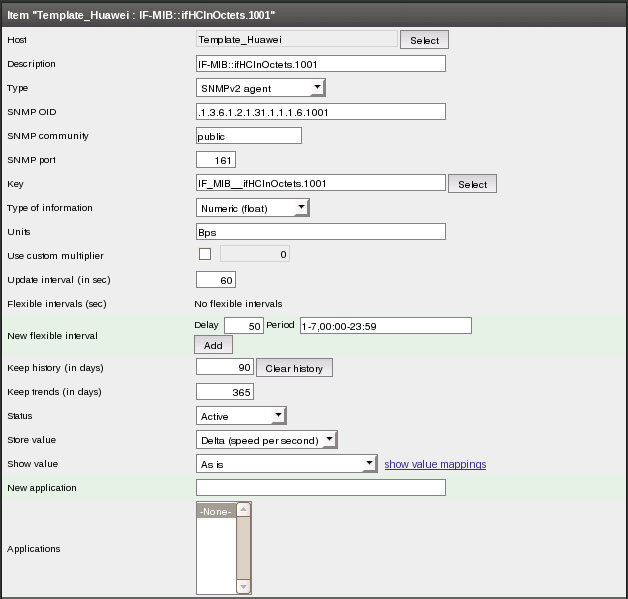Screen dimensions: 628x599
Task: Focus the Units input field
Action: click(320, 232)
